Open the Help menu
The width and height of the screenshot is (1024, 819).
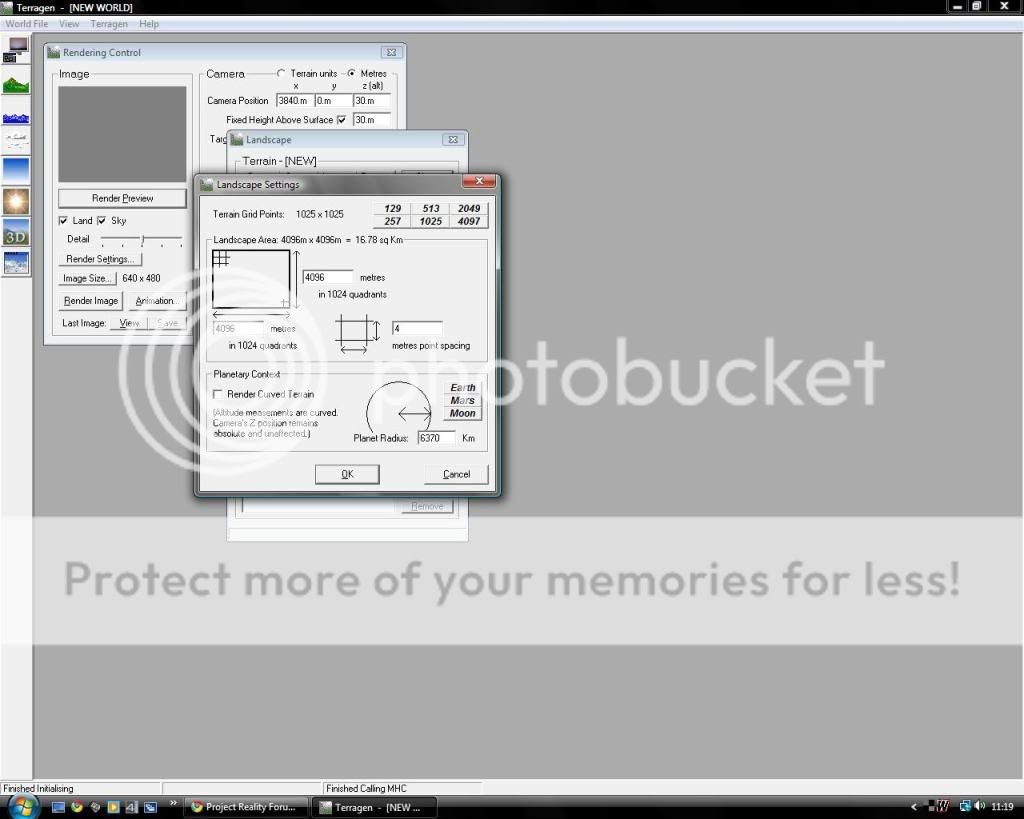149,24
